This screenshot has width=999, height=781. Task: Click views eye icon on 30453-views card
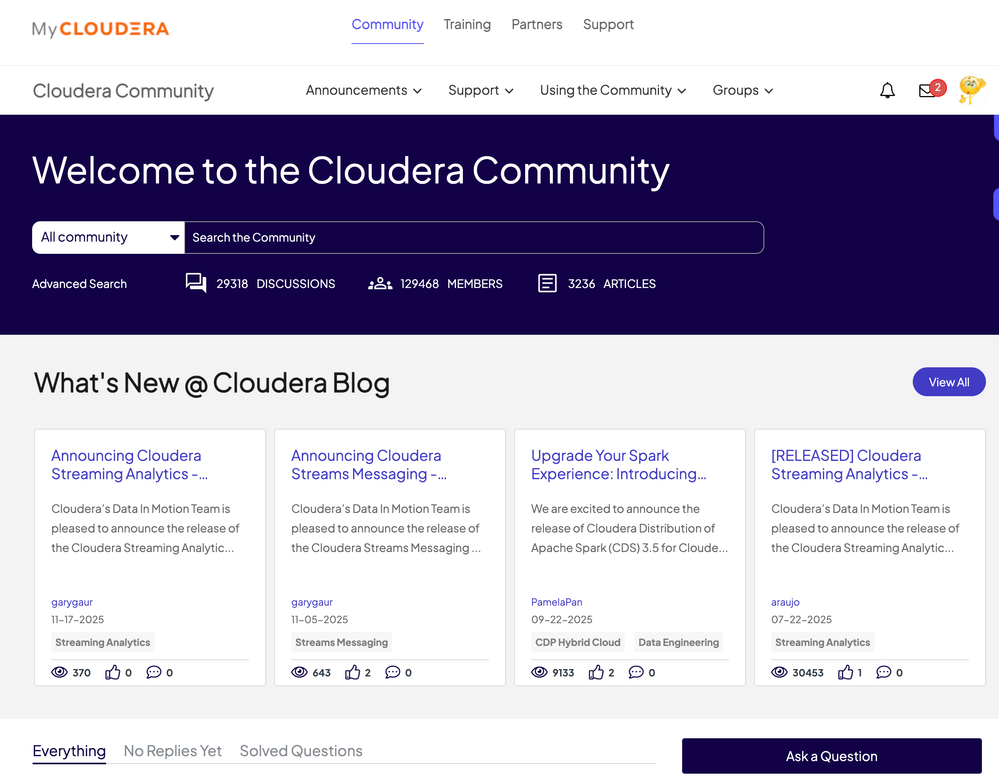pyautogui.click(x=779, y=672)
